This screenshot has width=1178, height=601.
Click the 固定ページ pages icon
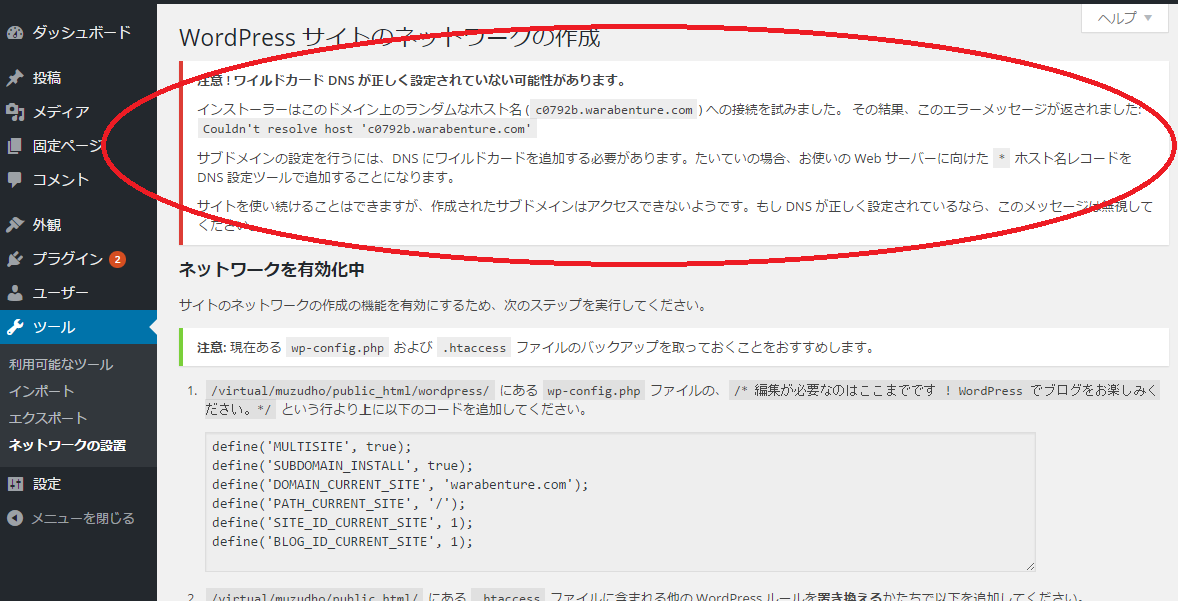tap(15, 146)
